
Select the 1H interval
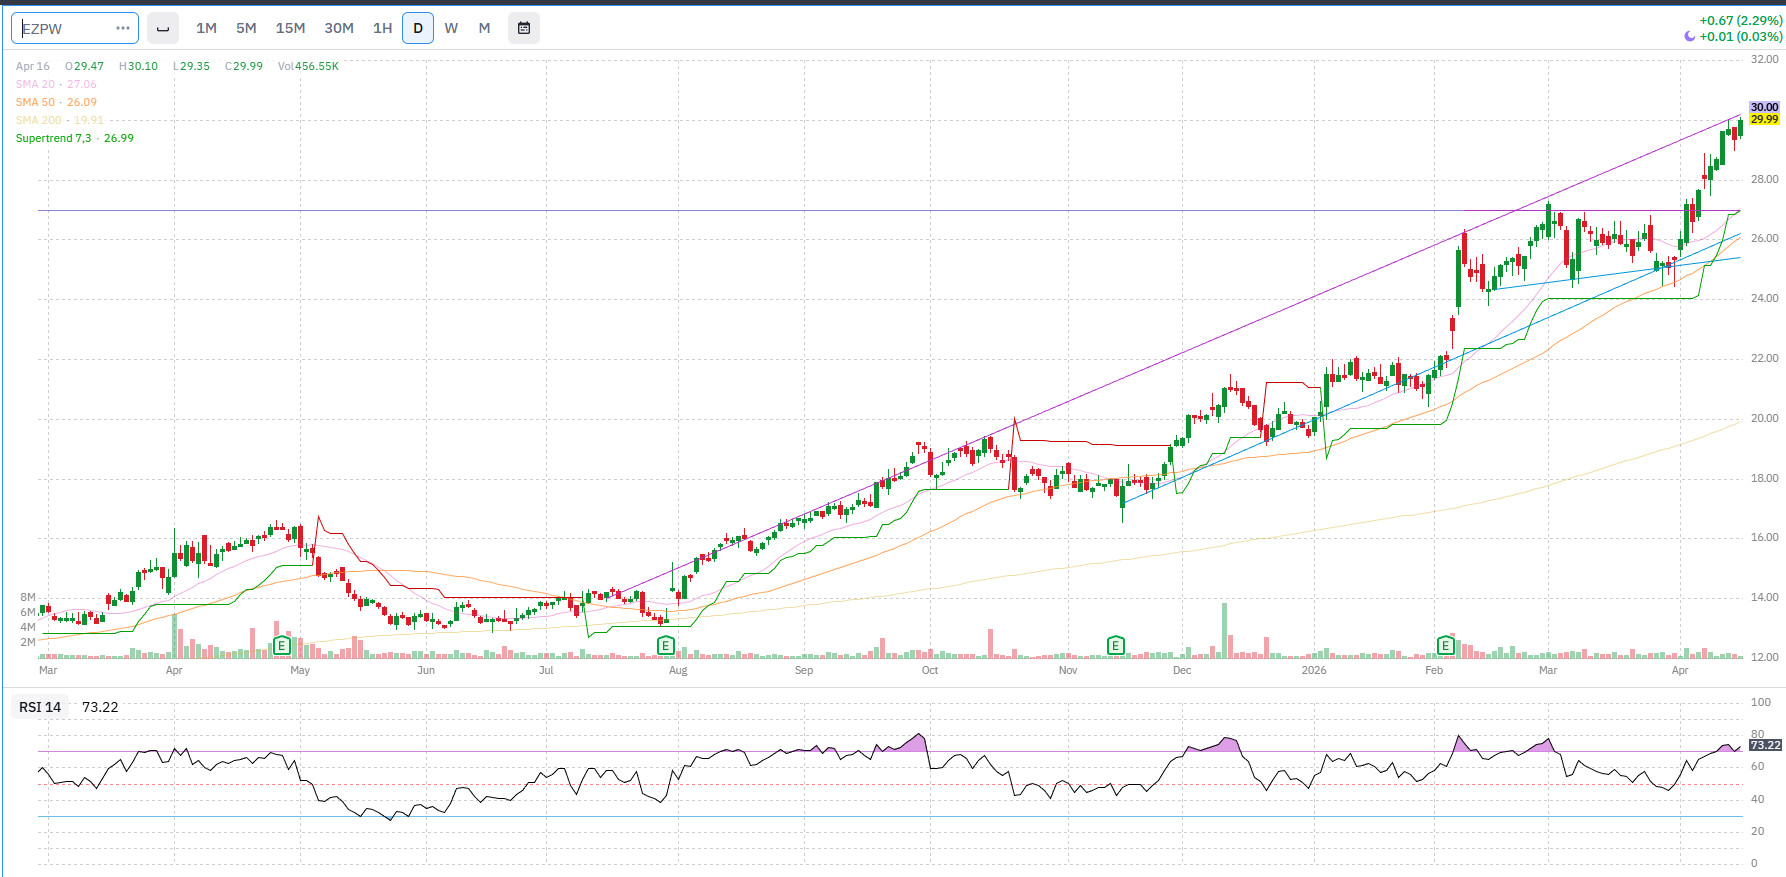(x=382, y=28)
